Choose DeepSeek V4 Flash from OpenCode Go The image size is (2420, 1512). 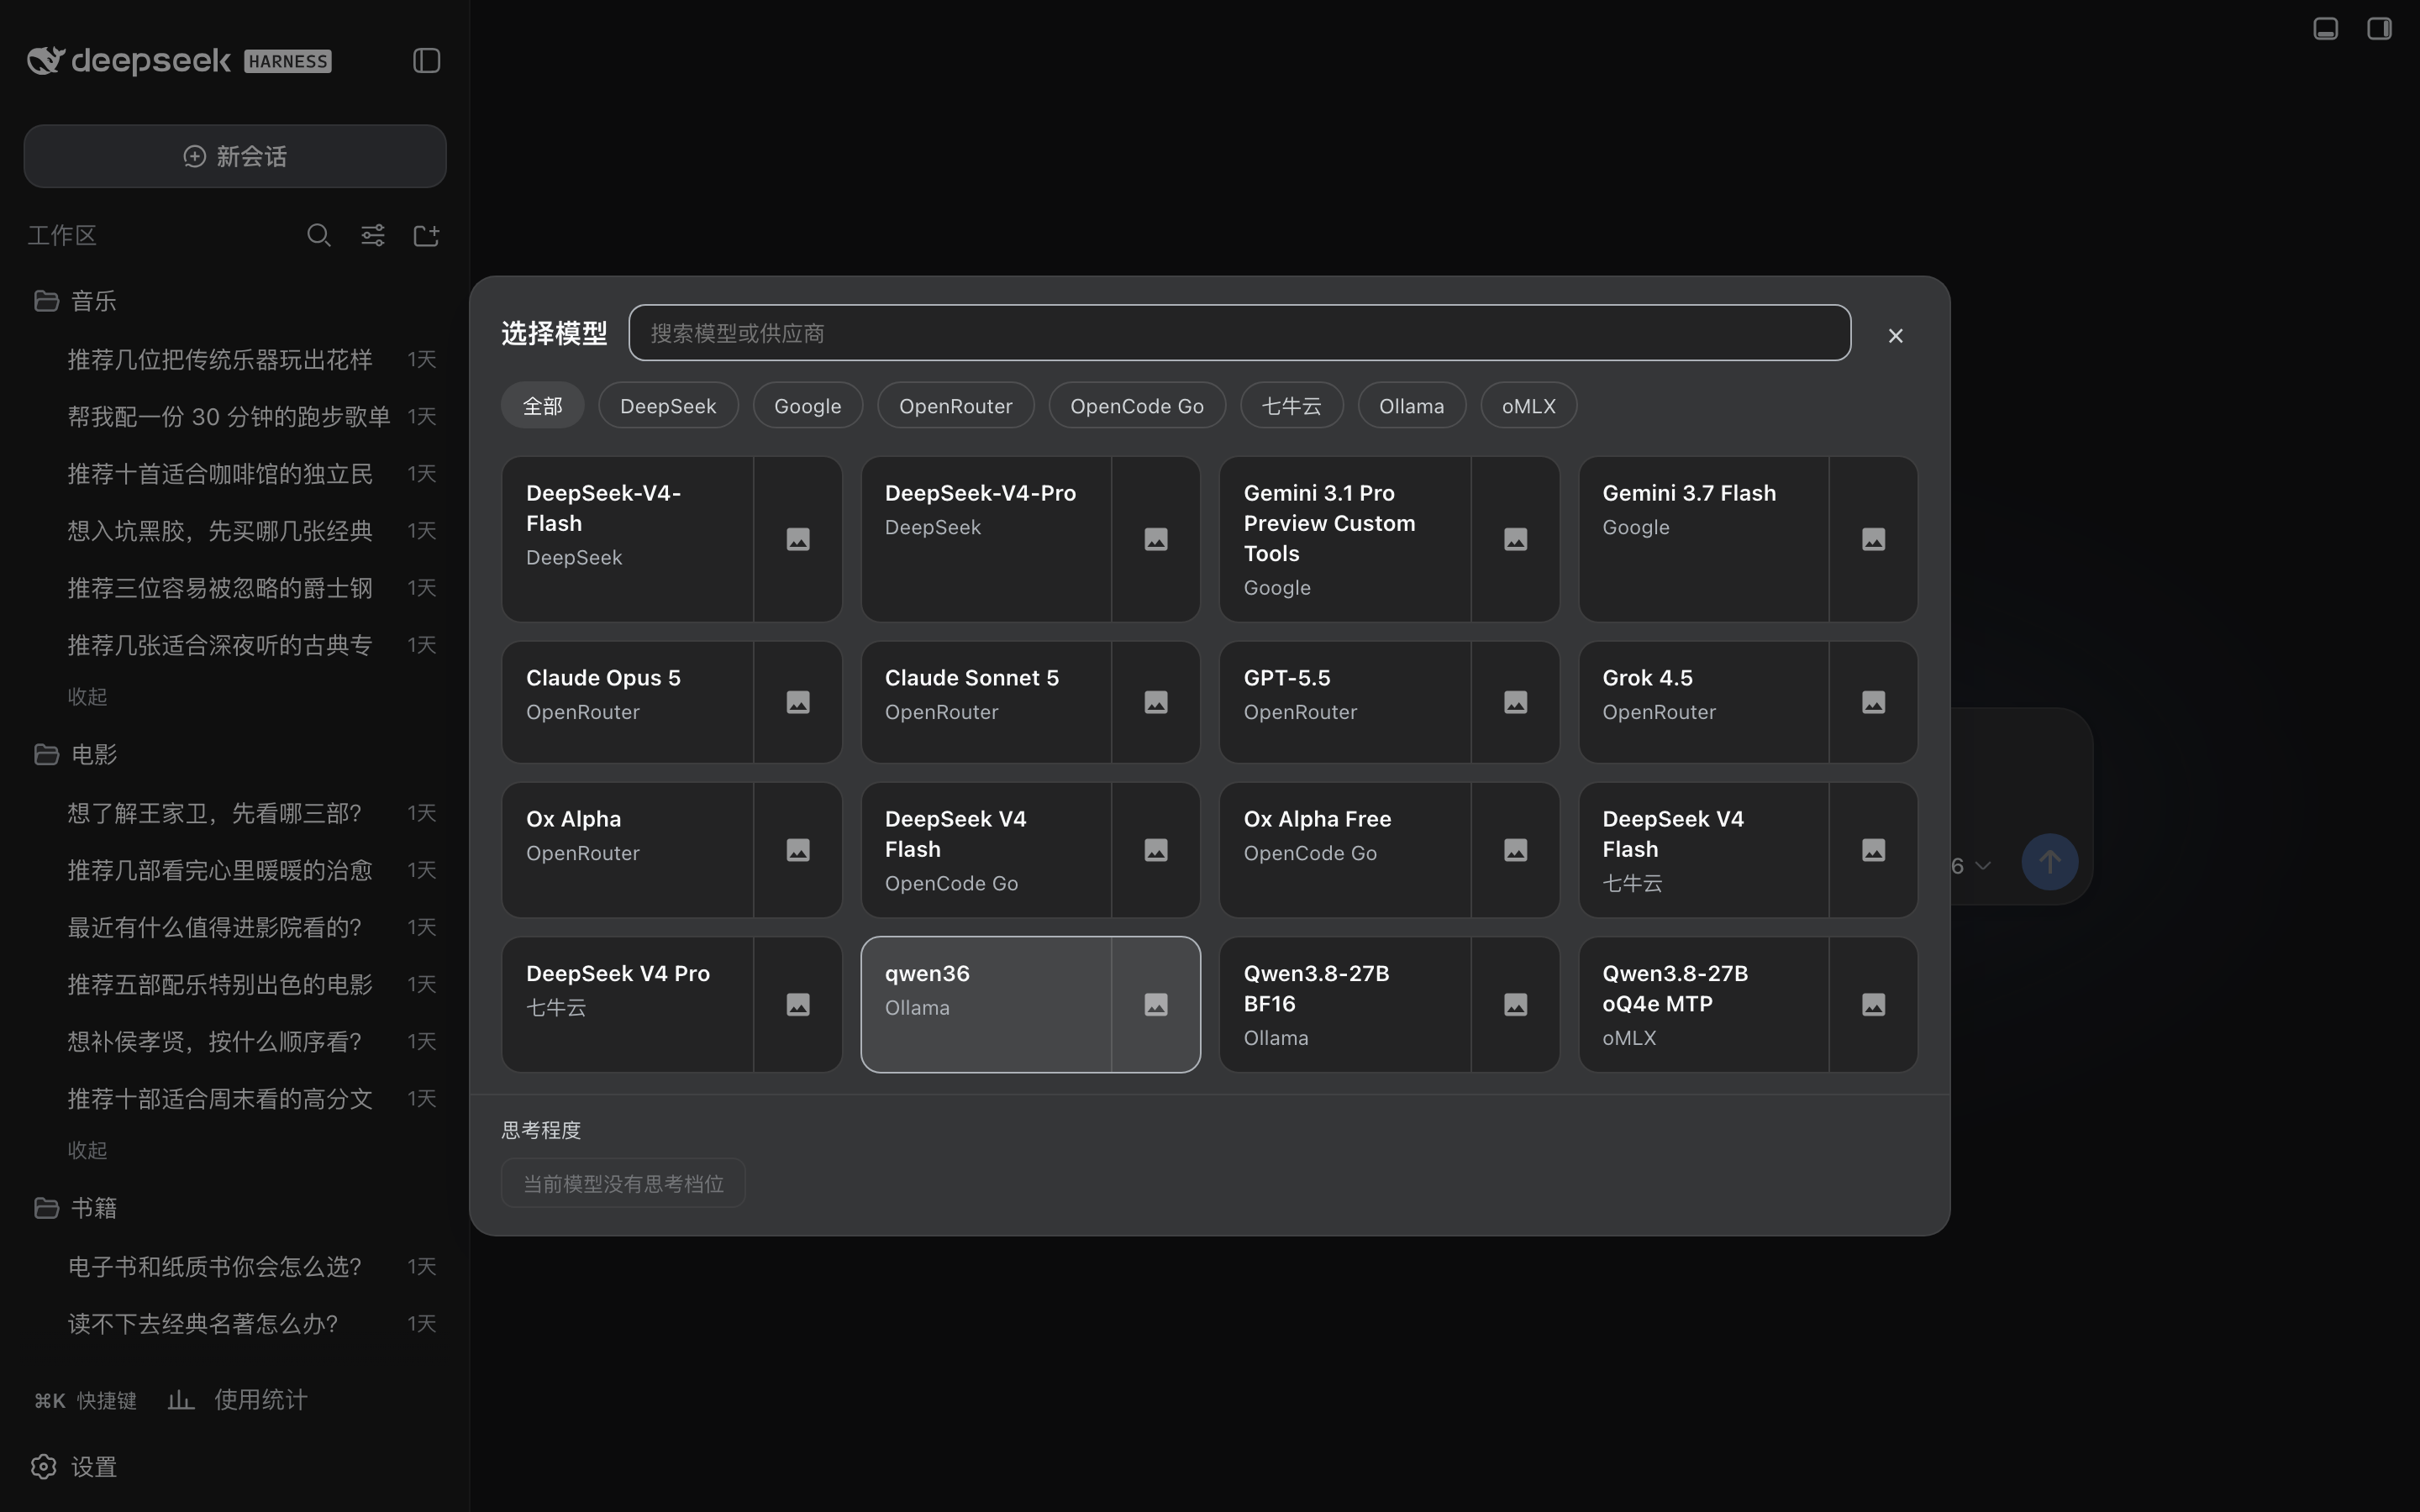(x=987, y=850)
